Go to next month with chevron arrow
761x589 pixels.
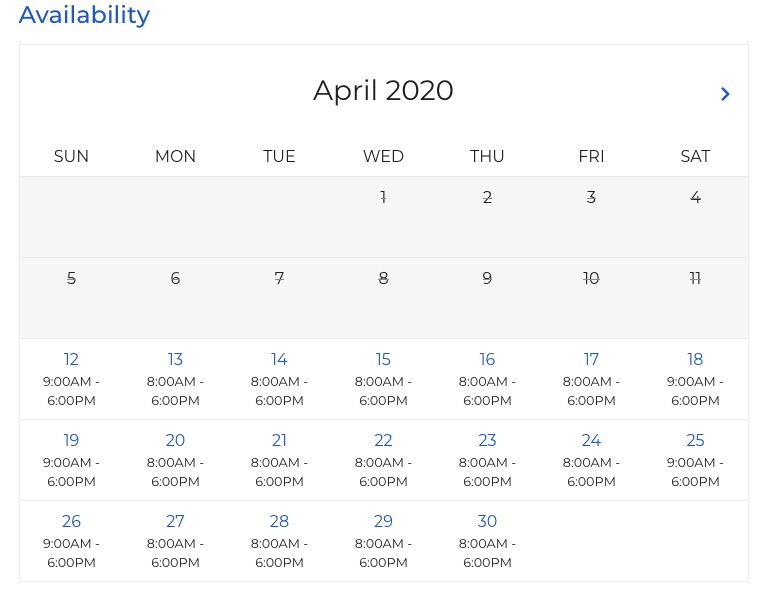point(725,94)
